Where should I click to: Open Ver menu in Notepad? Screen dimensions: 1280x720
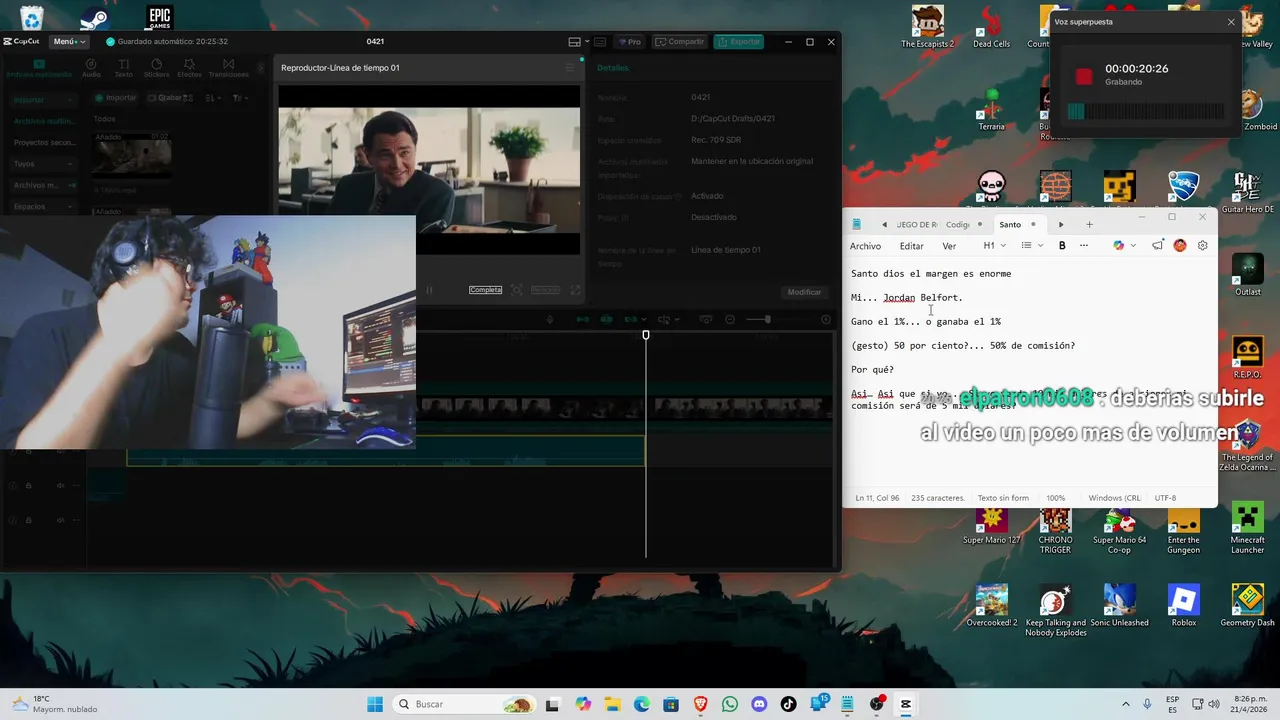(x=949, y=246)
